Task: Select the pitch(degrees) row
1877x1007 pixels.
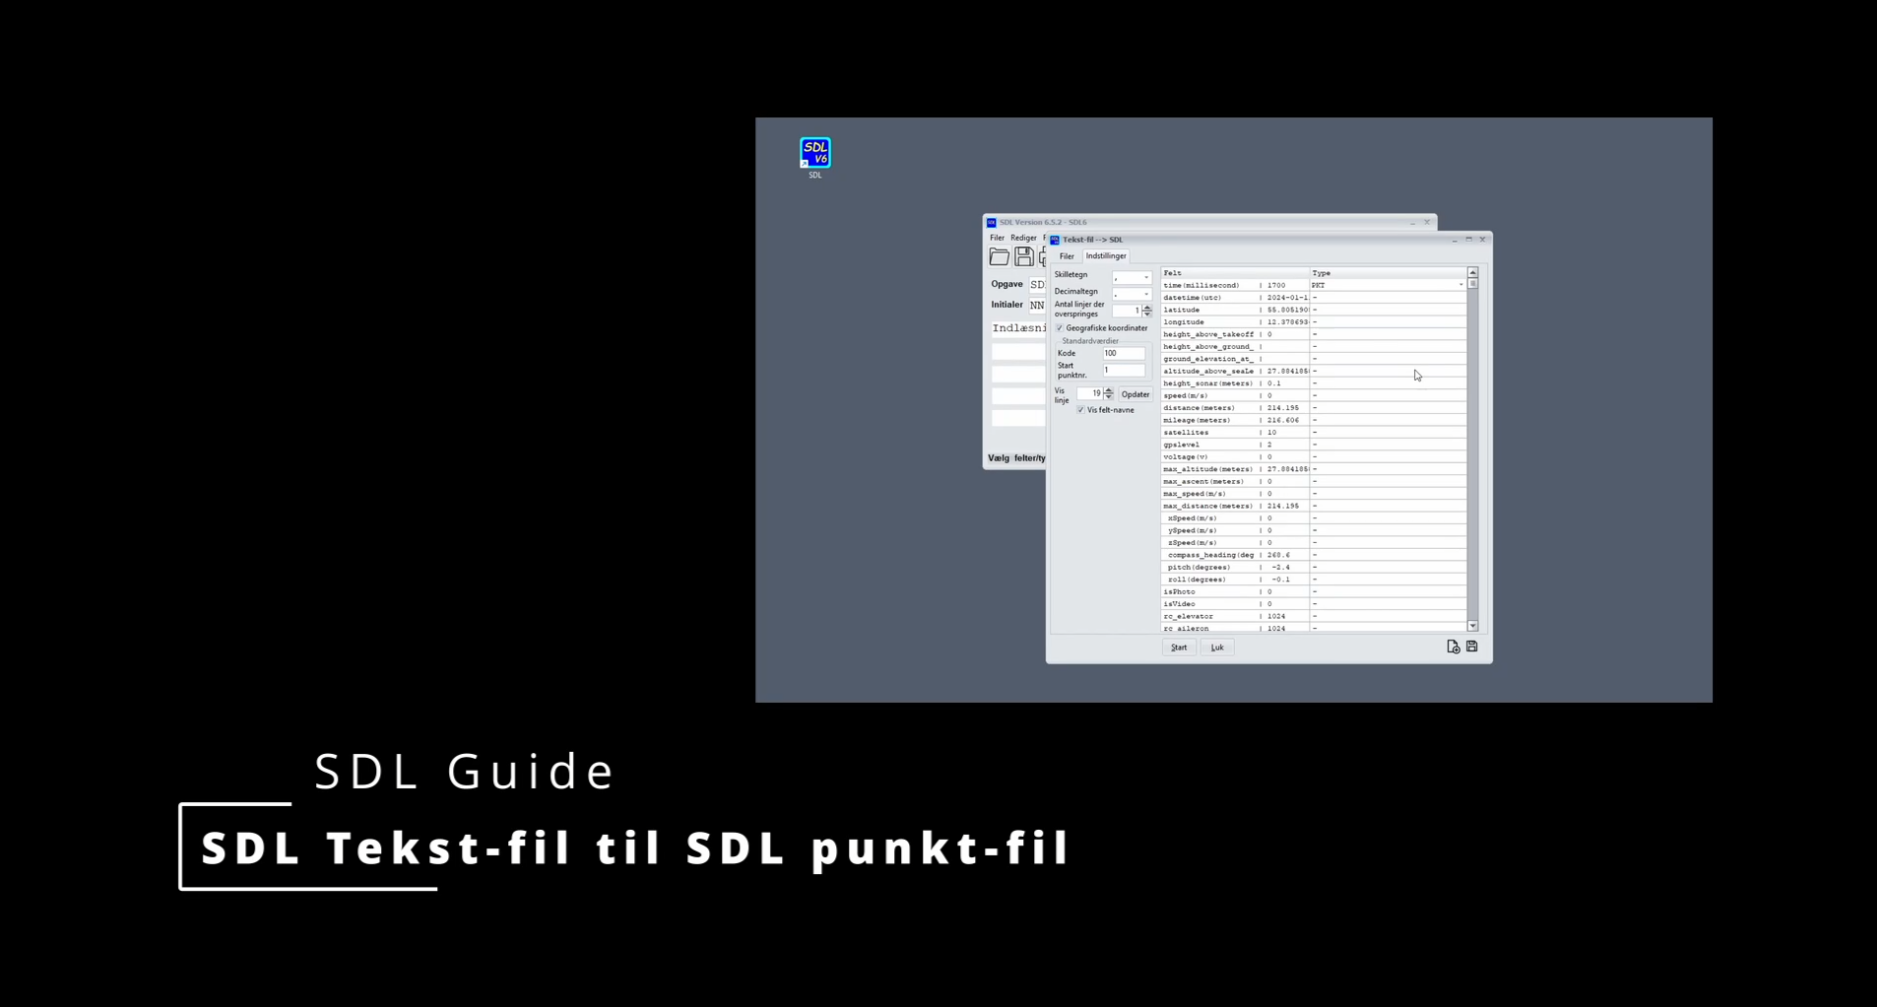Action: click(1313, 567)
